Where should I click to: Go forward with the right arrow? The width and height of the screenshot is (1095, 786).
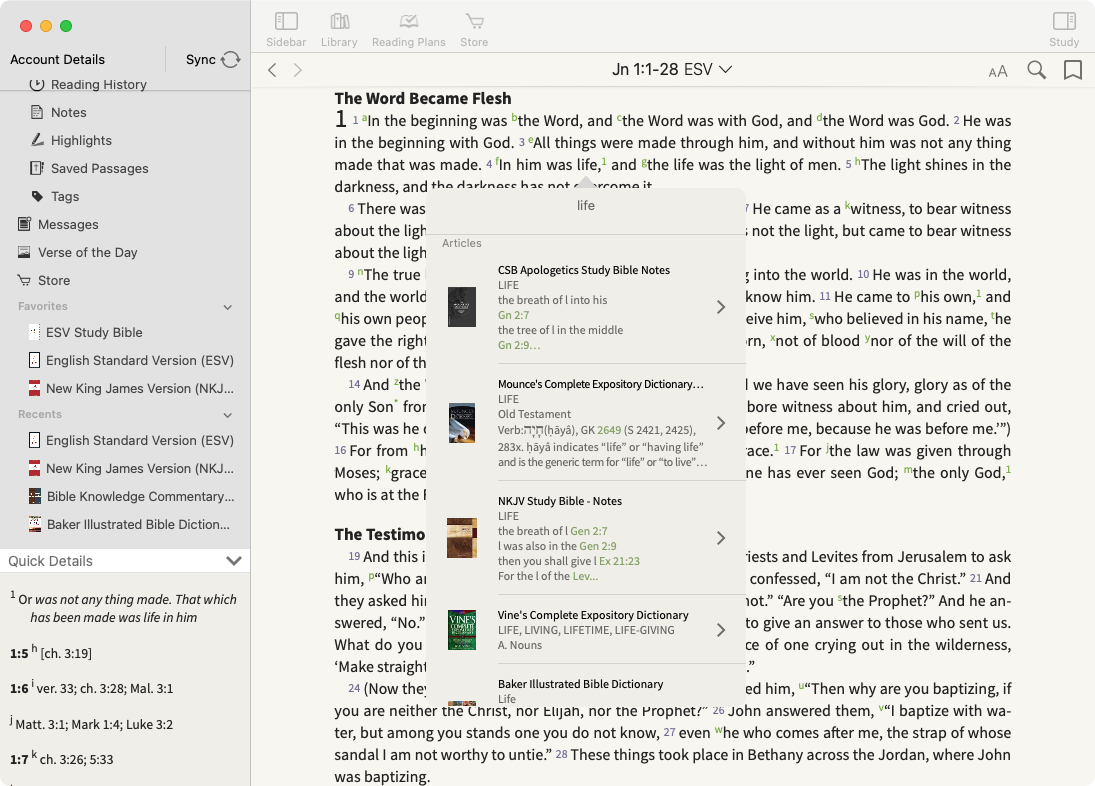click(x=297, y=70)
